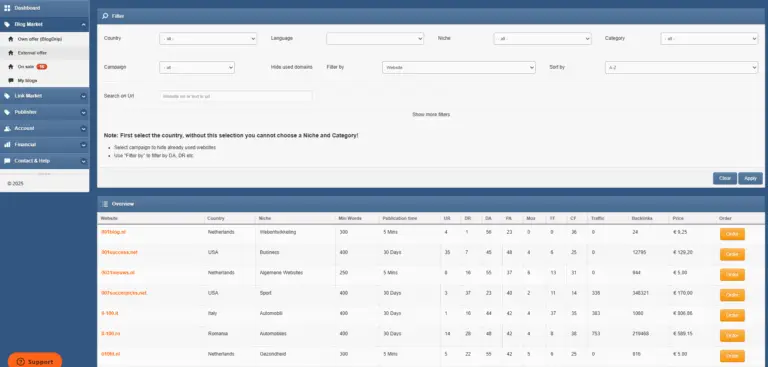
Task: Click the Publisher tag icon
Action: [7, 112]
